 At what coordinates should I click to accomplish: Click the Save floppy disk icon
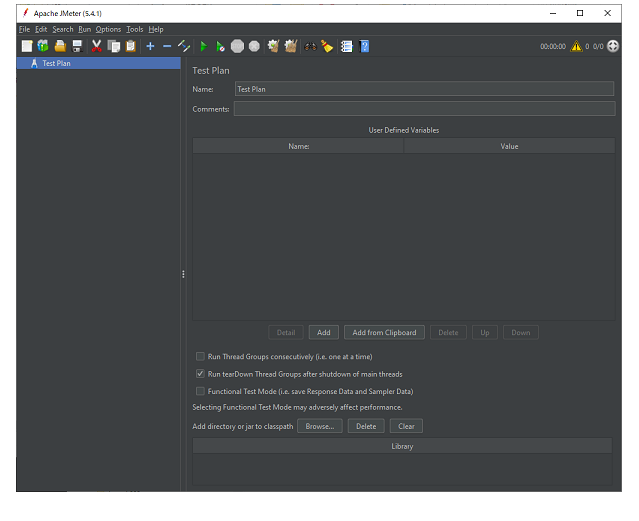tap(77, 46)
